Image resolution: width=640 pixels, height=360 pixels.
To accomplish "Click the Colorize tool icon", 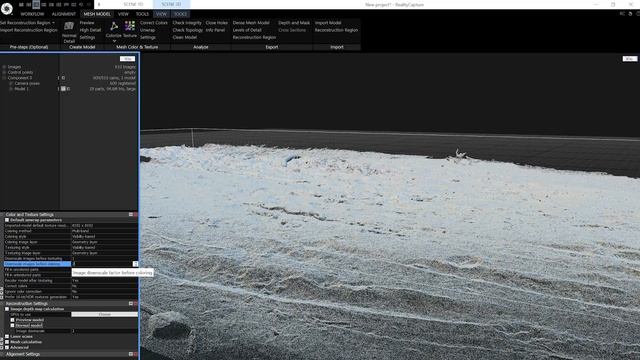I will coord(114,27).
